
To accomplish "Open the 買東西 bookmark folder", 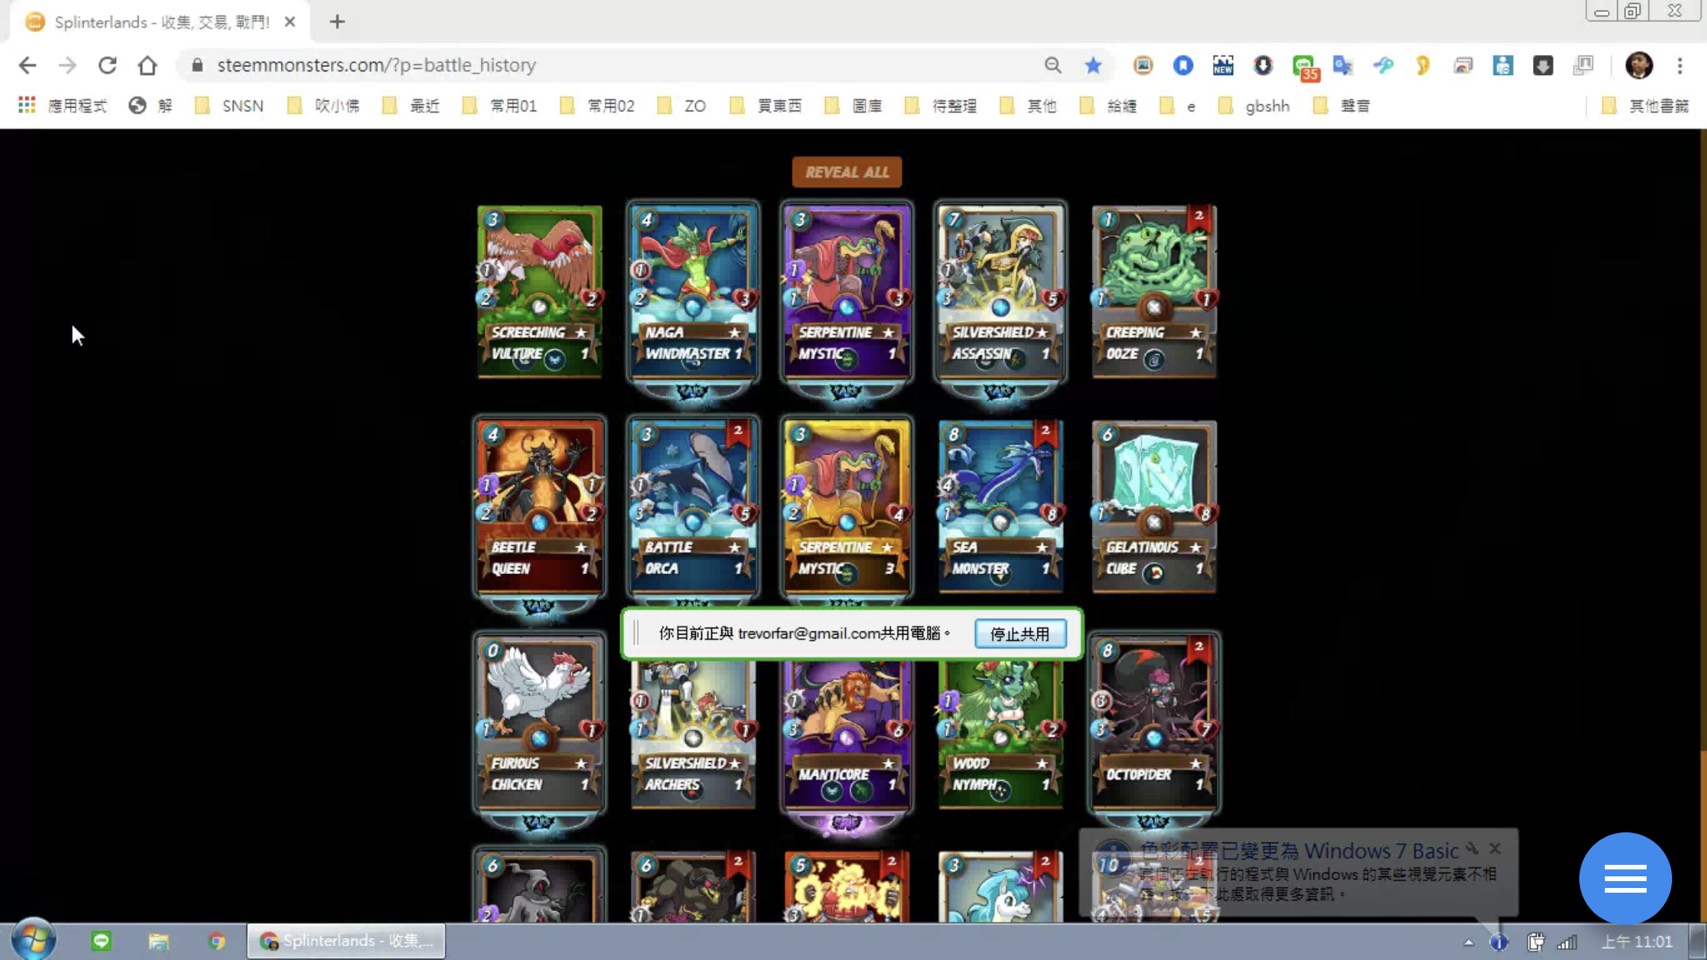I will pyautogui.click(x=766, y=106).
